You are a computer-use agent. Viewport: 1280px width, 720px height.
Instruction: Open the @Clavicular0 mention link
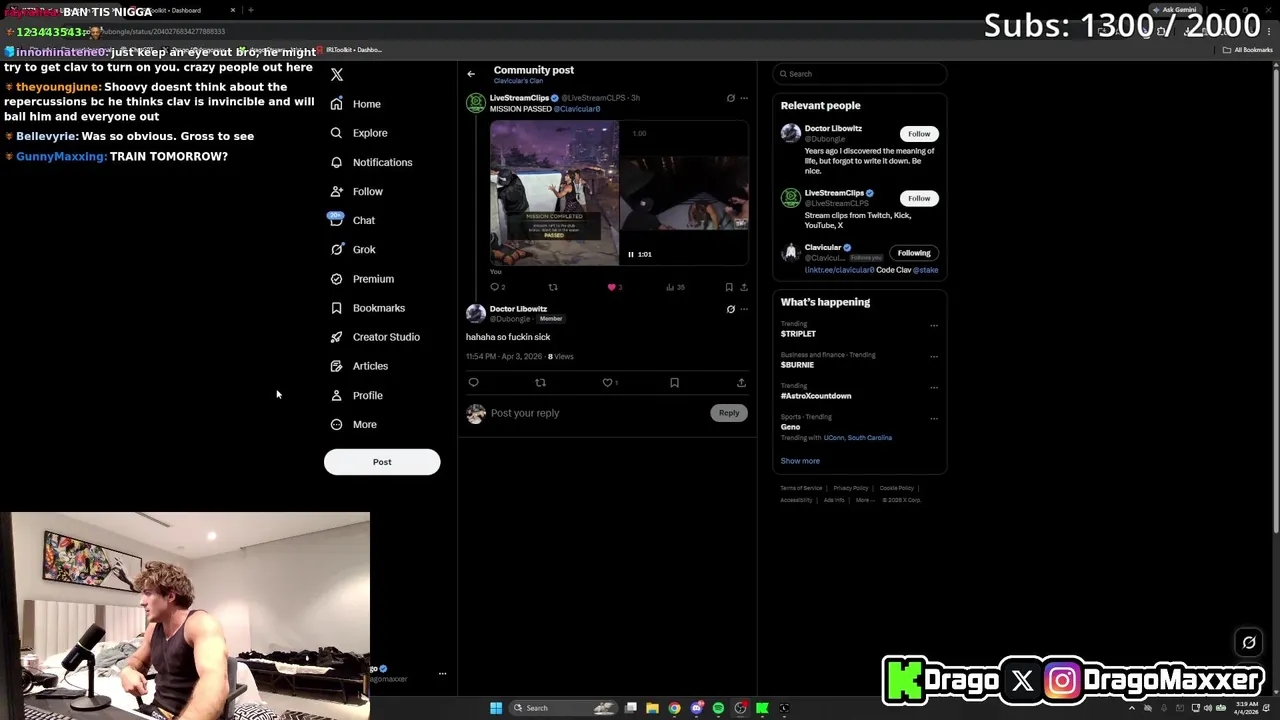point(577,109)
